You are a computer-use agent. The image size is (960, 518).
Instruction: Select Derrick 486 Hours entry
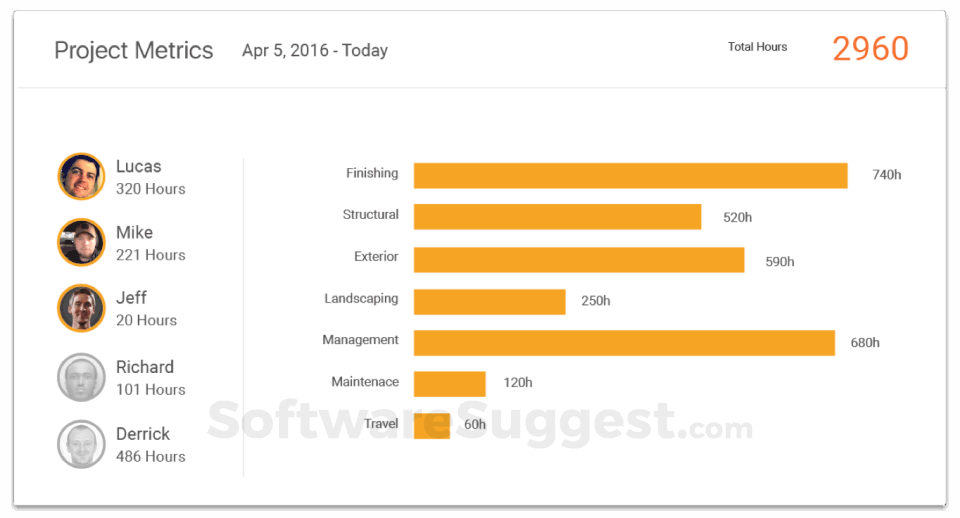click(151, 445)
